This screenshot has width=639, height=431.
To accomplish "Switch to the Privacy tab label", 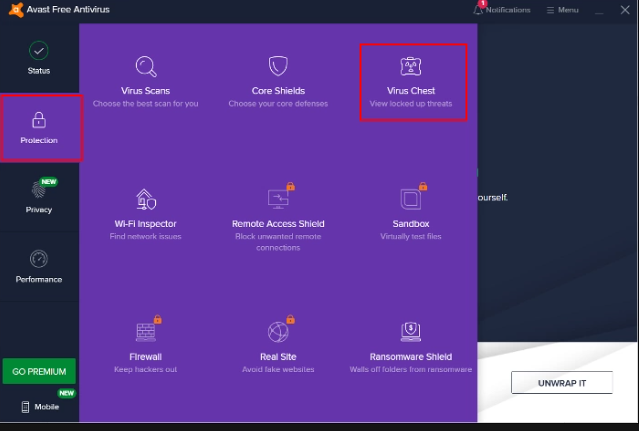I will [39, 210].
